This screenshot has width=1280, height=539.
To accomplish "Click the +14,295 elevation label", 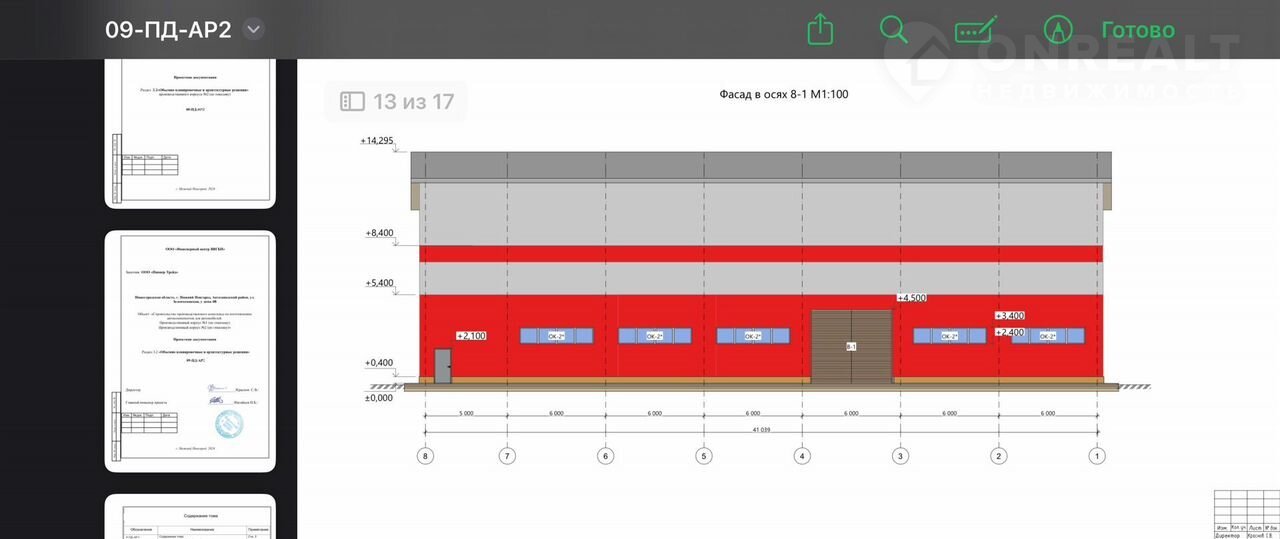I will point(377,141).
